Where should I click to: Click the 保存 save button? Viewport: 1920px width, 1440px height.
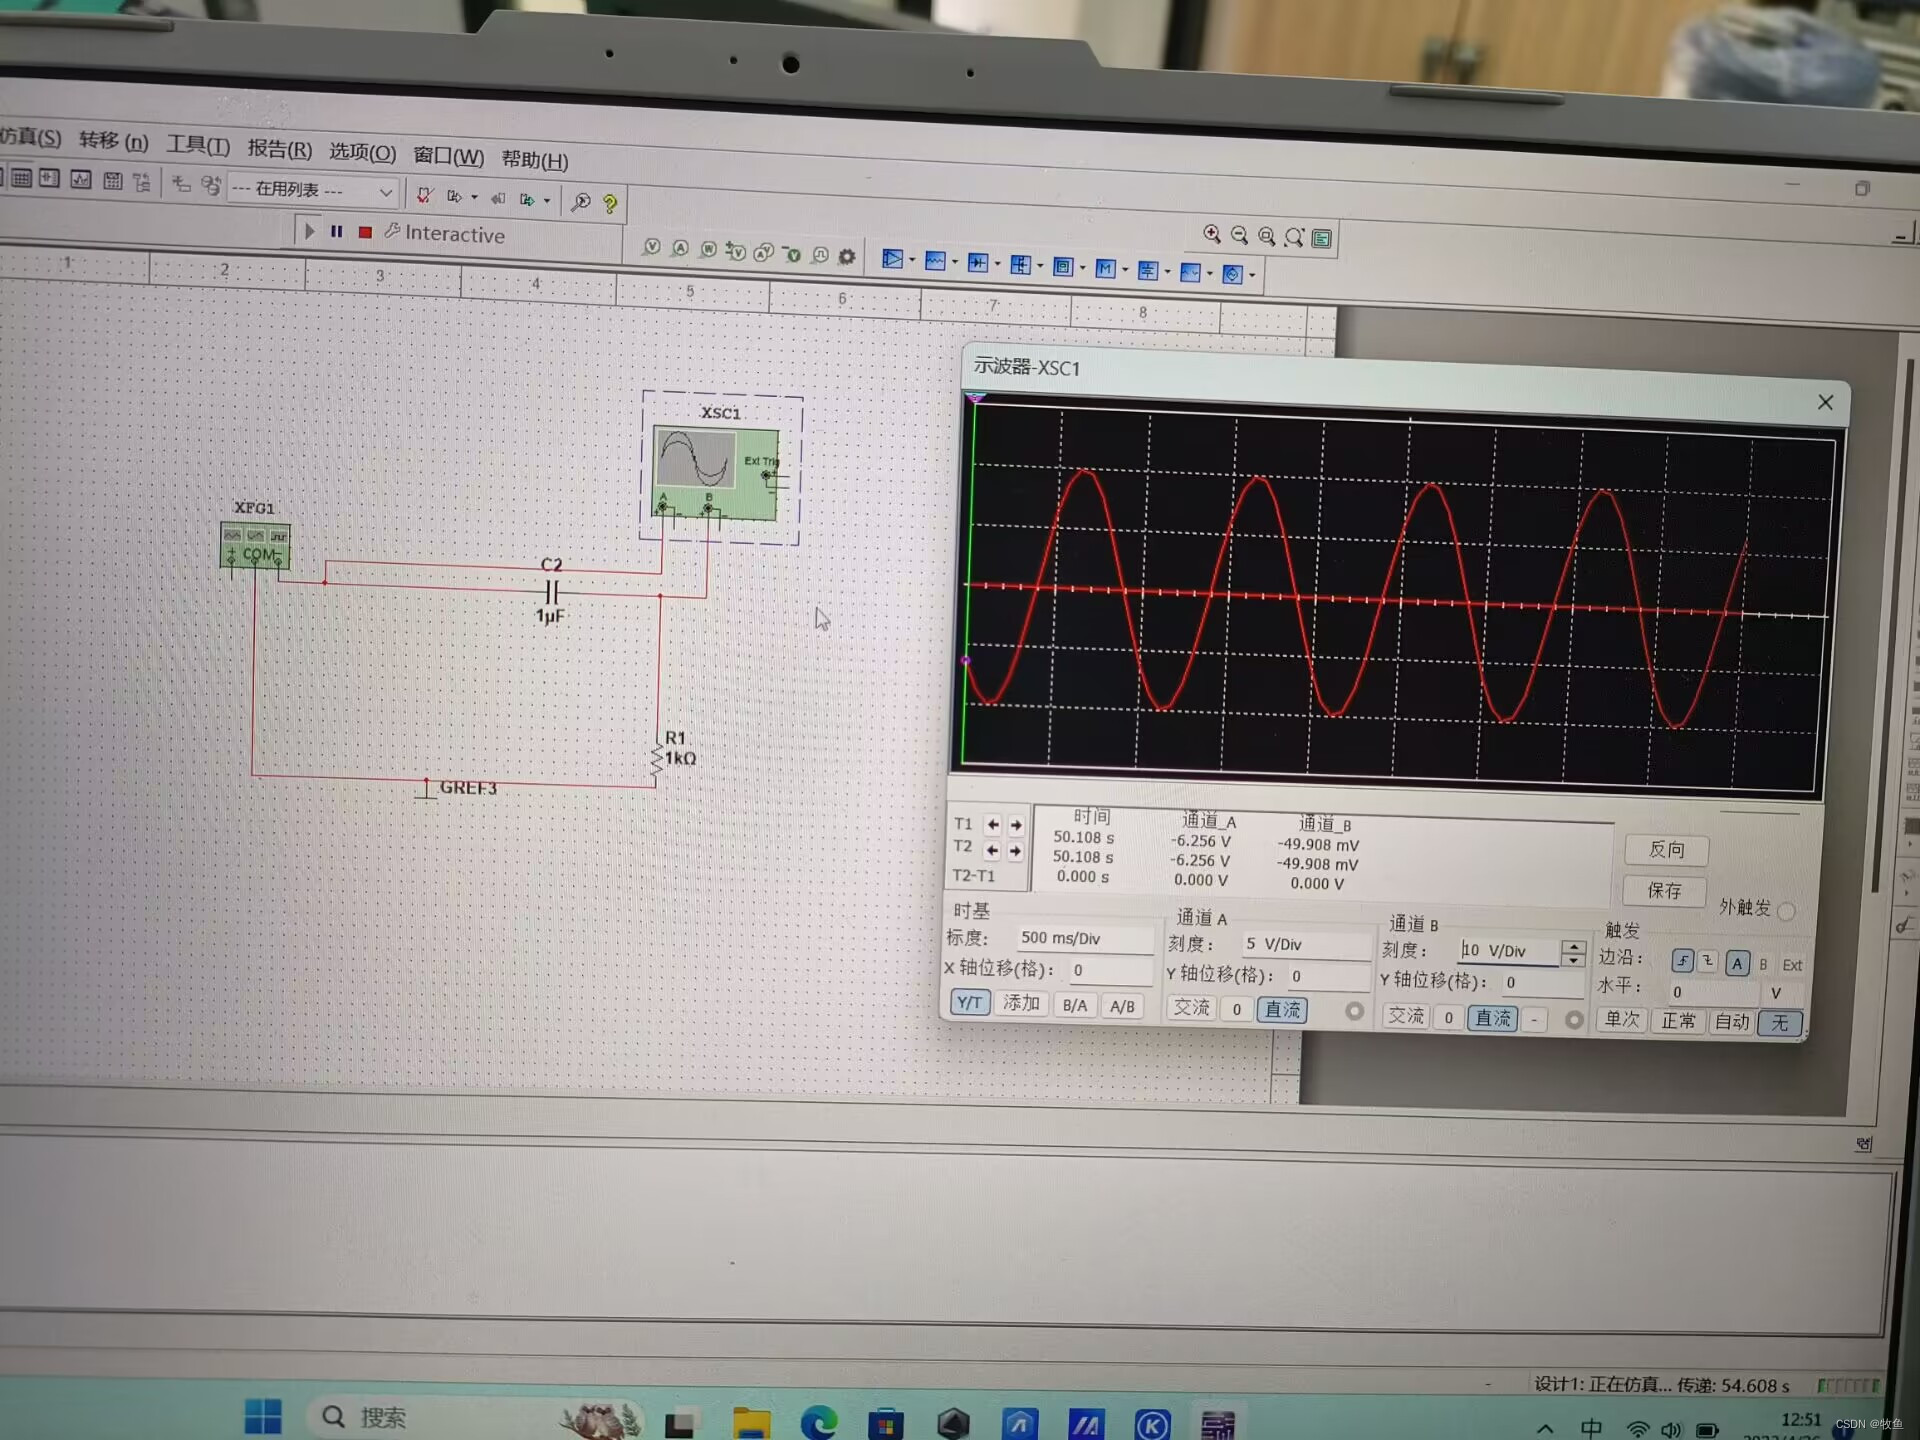coord(1664,890)
